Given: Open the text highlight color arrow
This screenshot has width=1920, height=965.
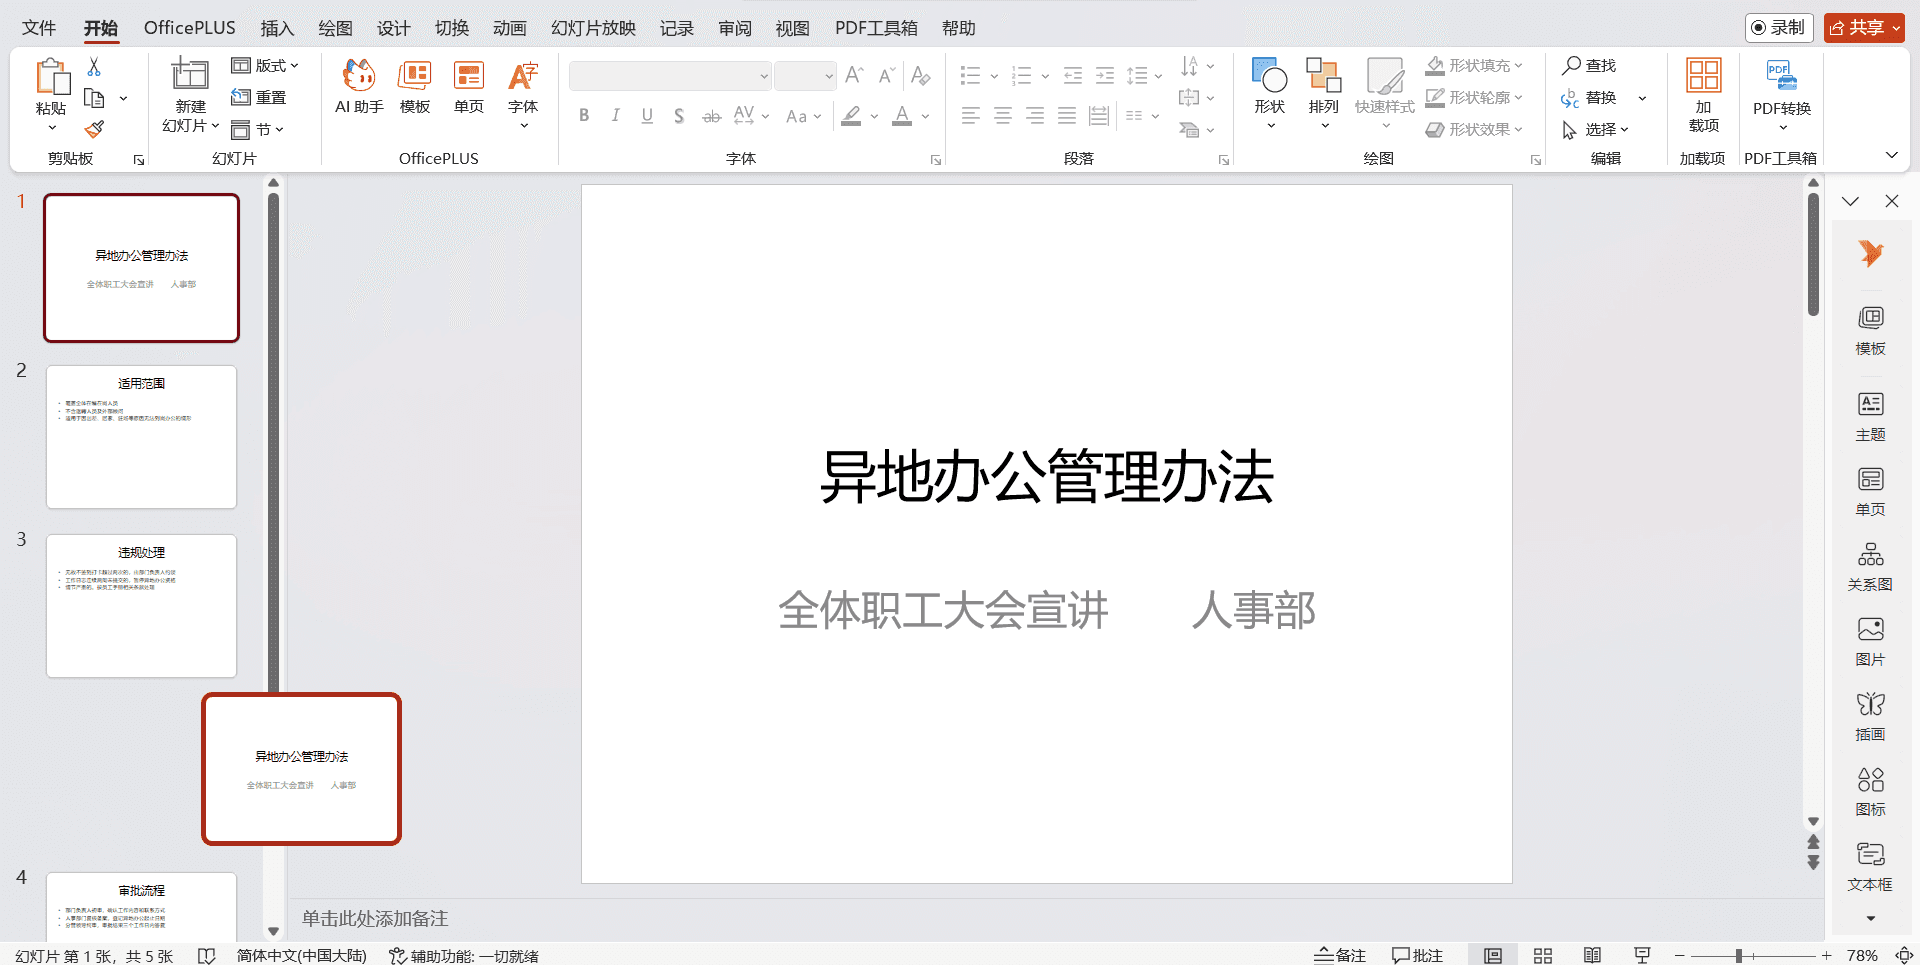Looking at the screenshot, I should pos(874,116).
